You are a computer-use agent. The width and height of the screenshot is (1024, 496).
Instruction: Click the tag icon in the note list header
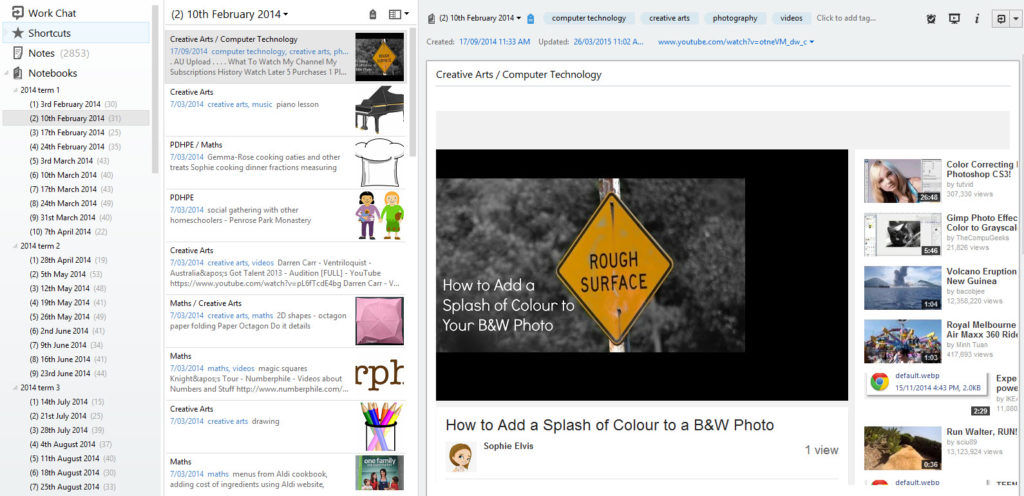click(373, 15)
